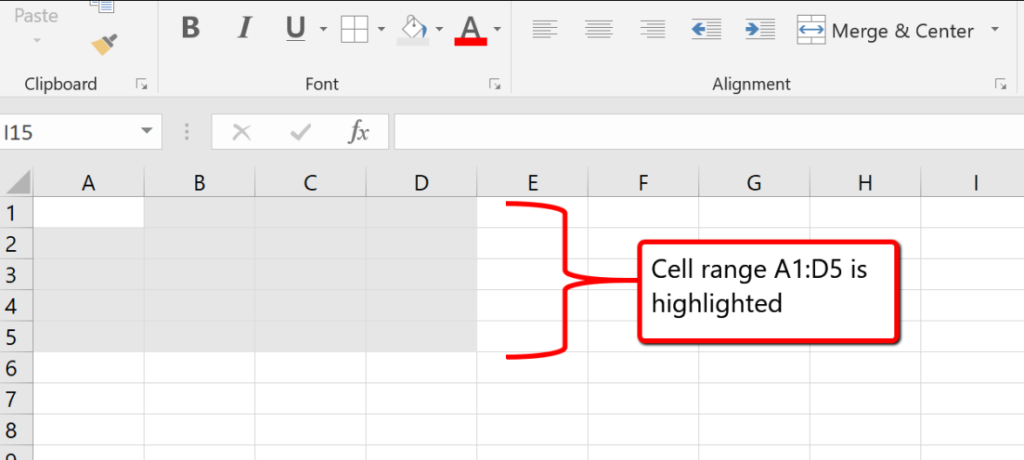Click Merge & Center button
The height and width of the screenshot is (460, 1024).
885,30
